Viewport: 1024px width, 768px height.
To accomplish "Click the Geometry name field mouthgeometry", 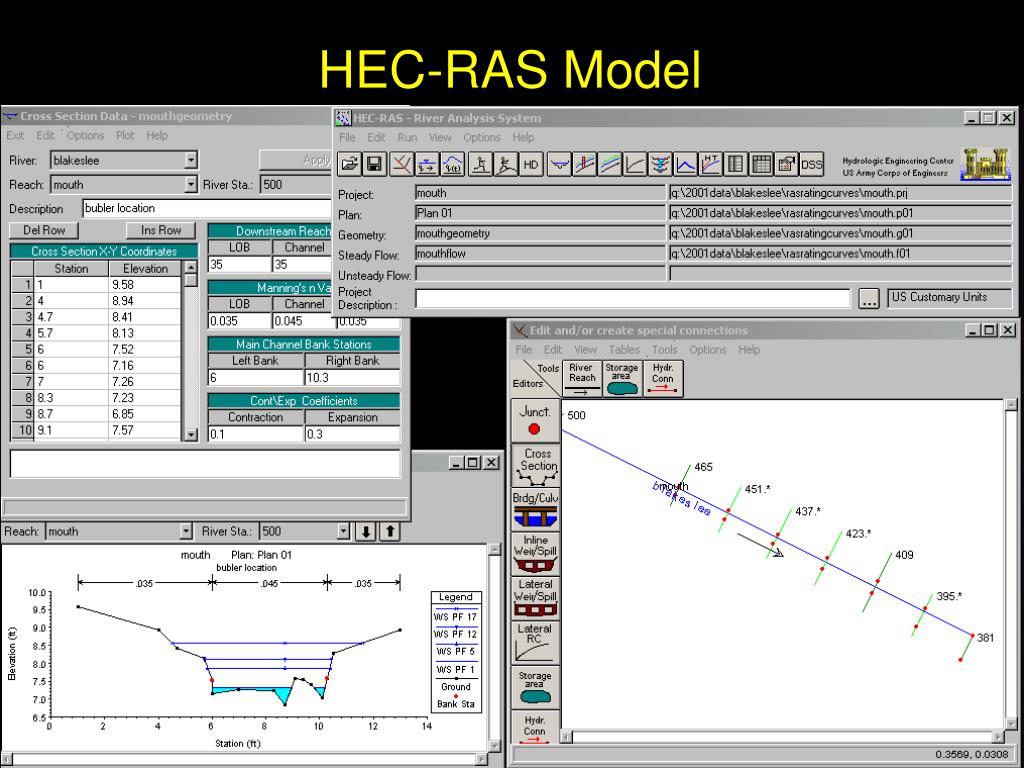I will pyautogui.click(x=540, y=233).
